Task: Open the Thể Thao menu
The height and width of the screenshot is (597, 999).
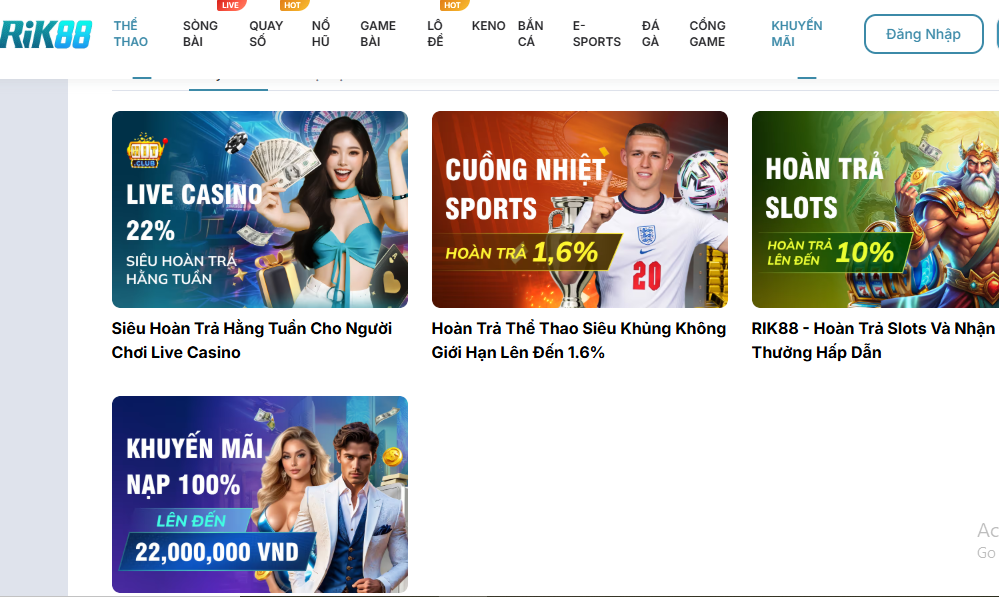Action: (130, 34)
